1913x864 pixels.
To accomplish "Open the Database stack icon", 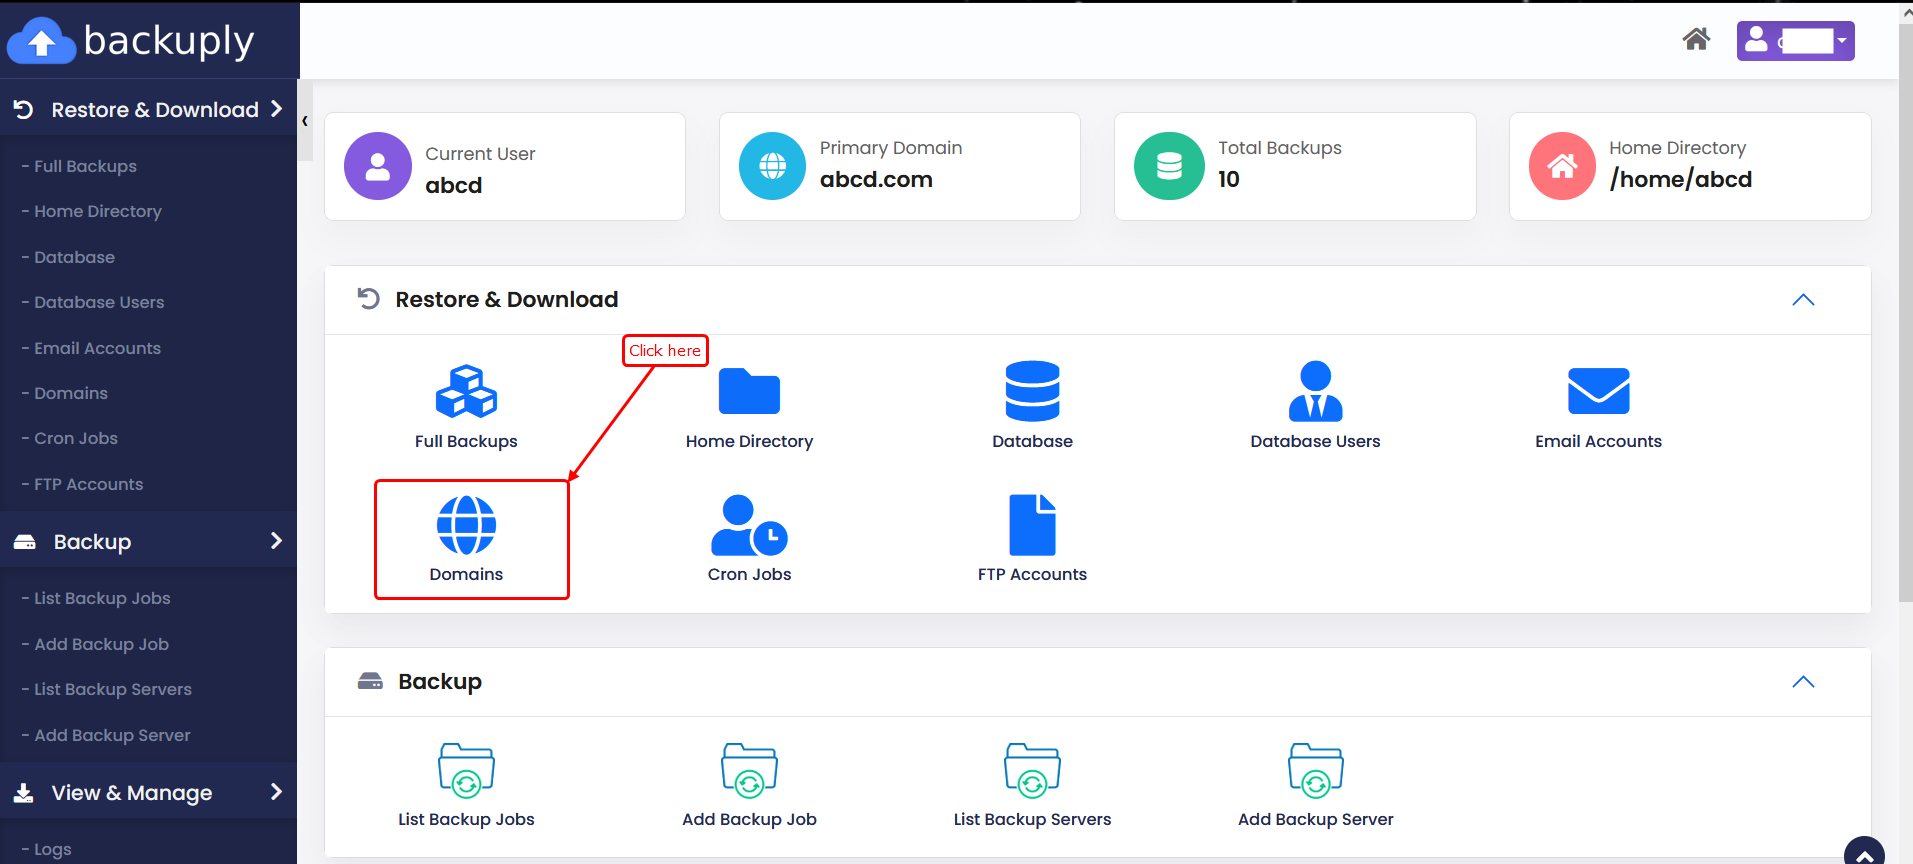I will (1032, 391).
